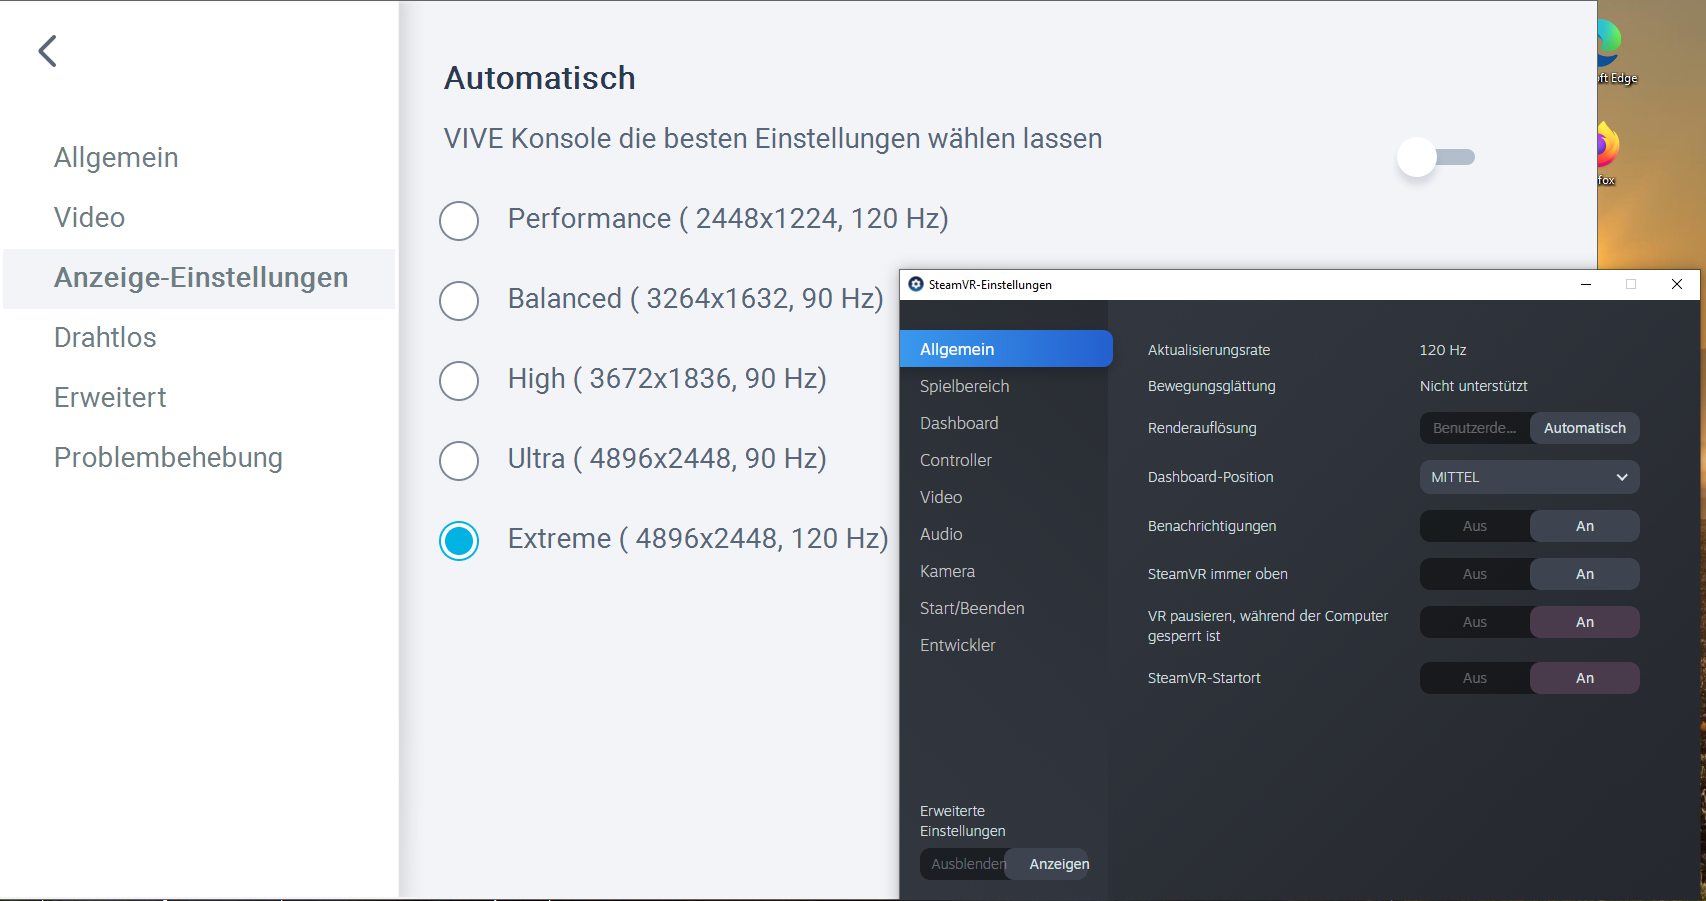The width and height of the screenshot is (1706, 901).
Task: Open the Dashboard-Position MITTEL dropdown
Action: coord(1530,477)
